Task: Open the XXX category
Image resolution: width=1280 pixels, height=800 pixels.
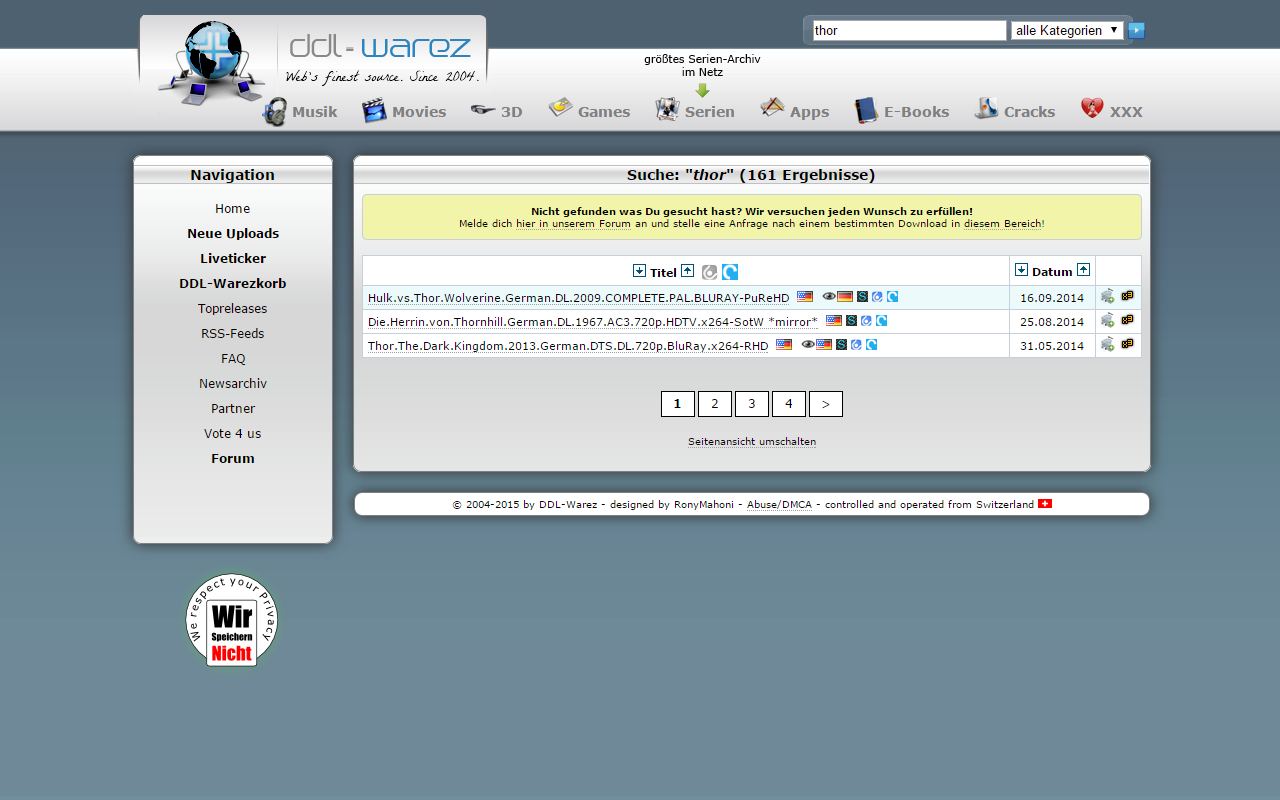Action: (x=1111, y=111)
